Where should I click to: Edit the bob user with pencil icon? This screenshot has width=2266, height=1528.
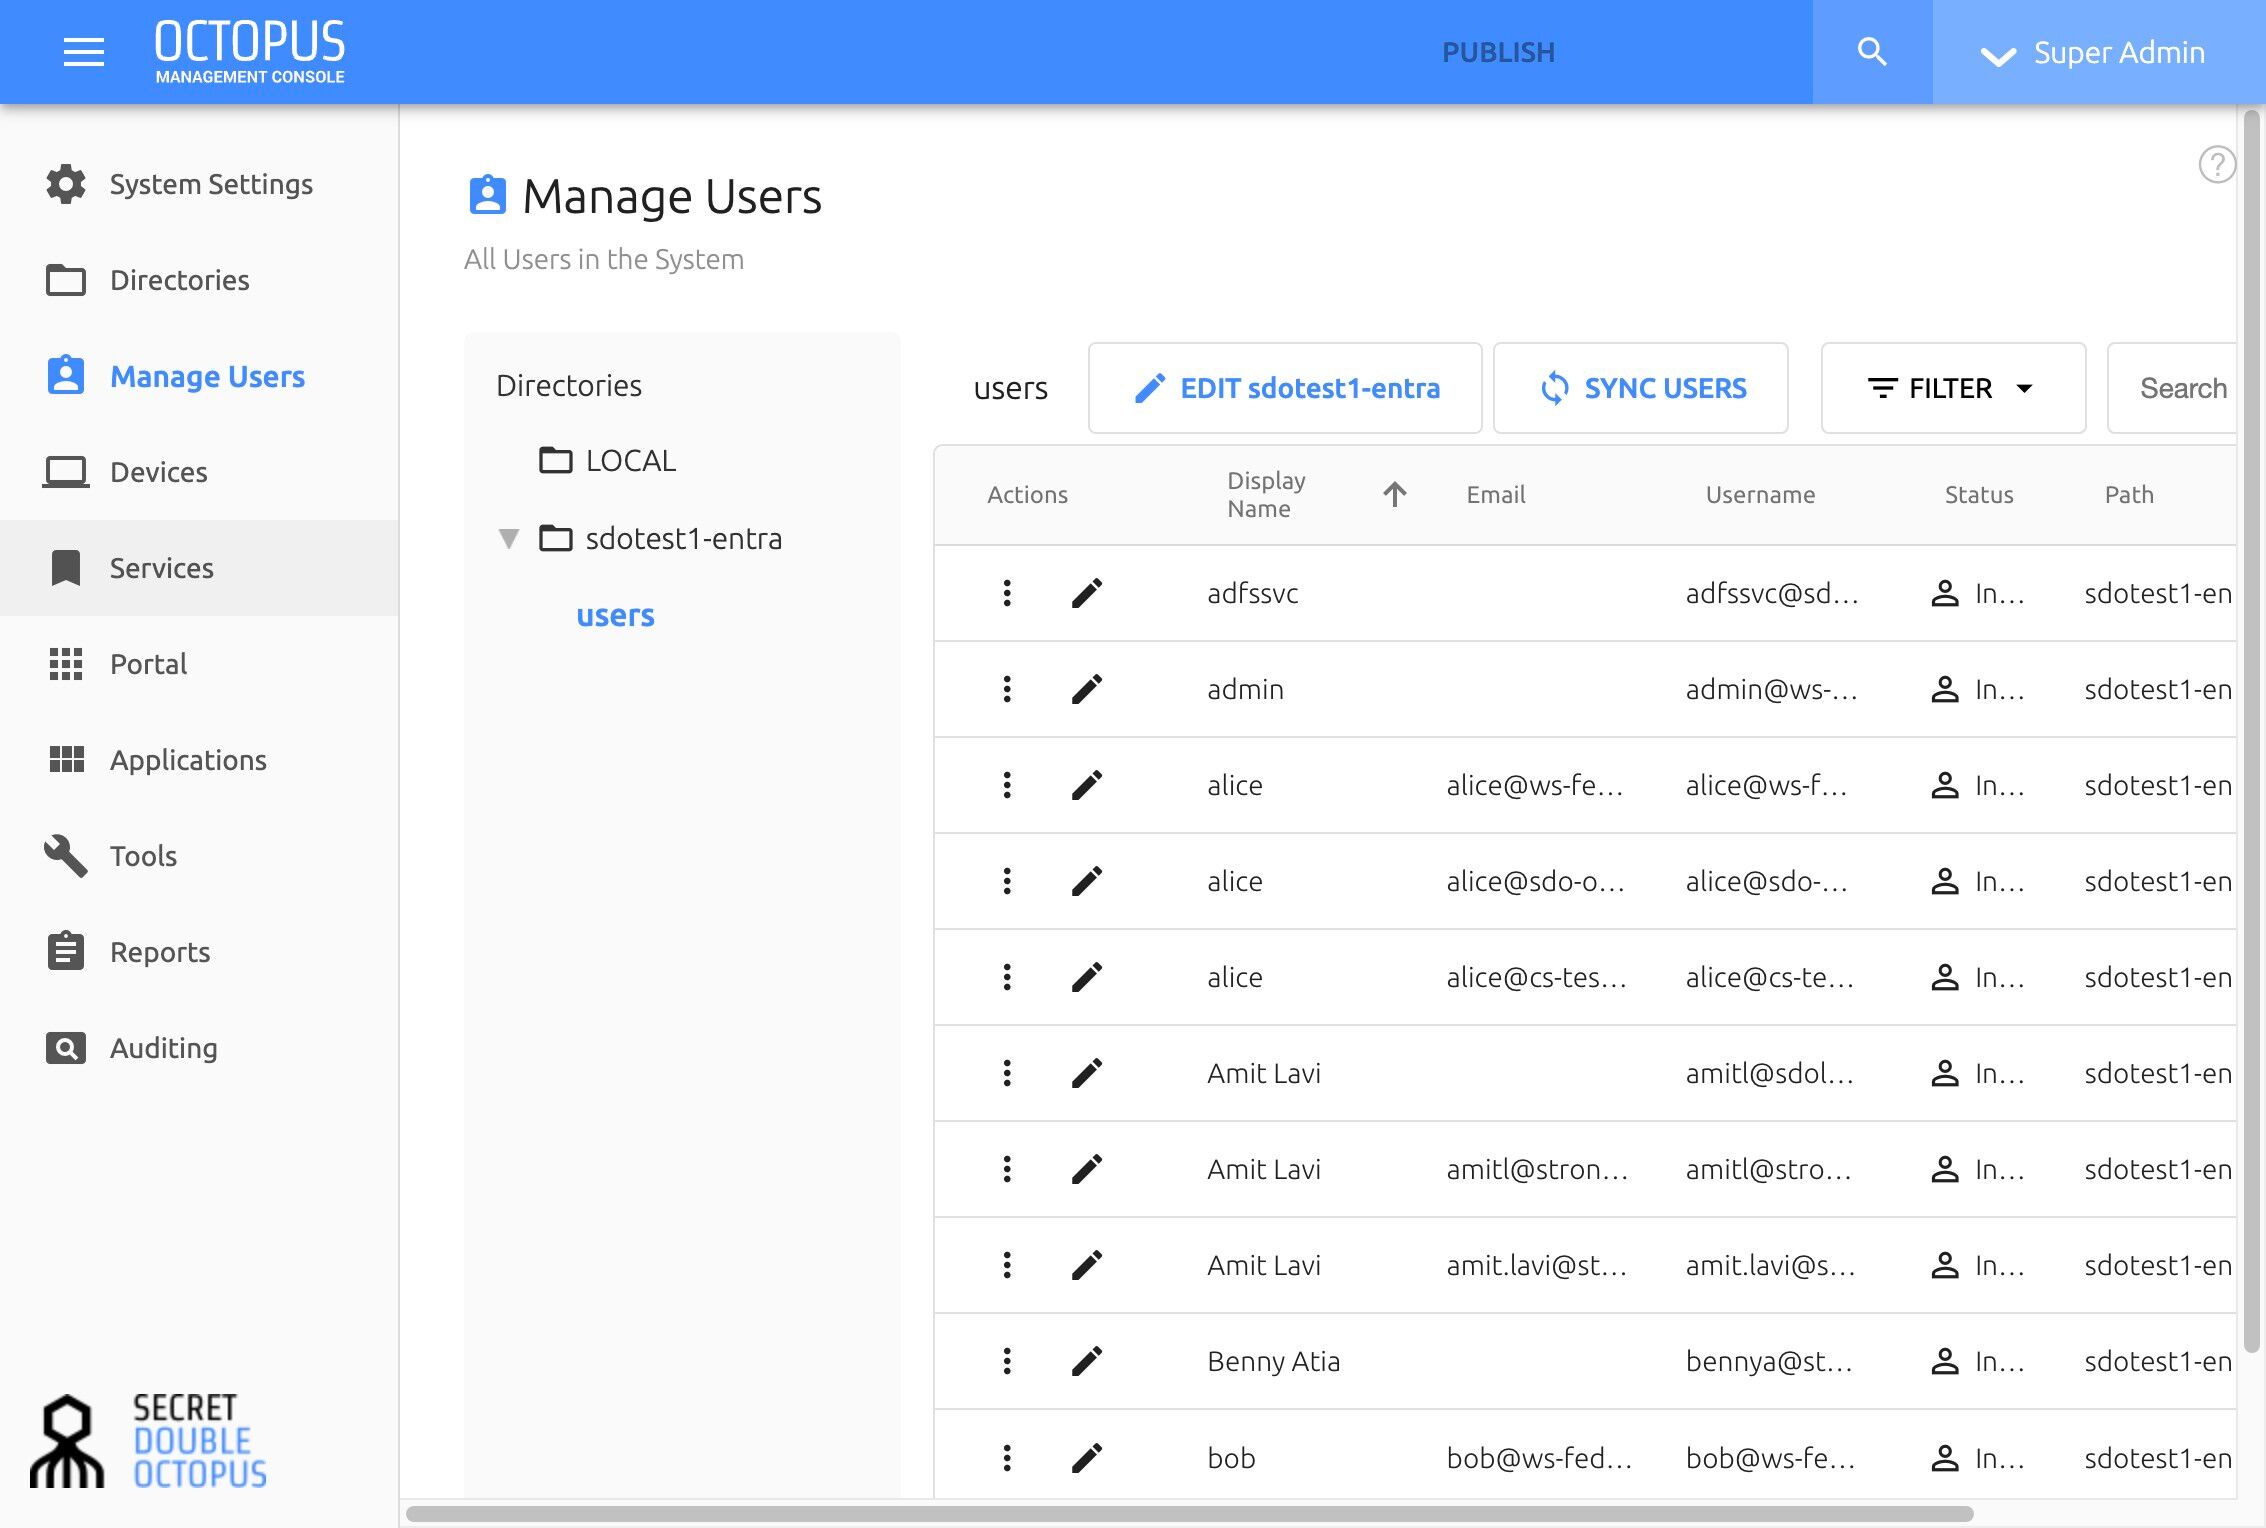coord(1087,1458)
